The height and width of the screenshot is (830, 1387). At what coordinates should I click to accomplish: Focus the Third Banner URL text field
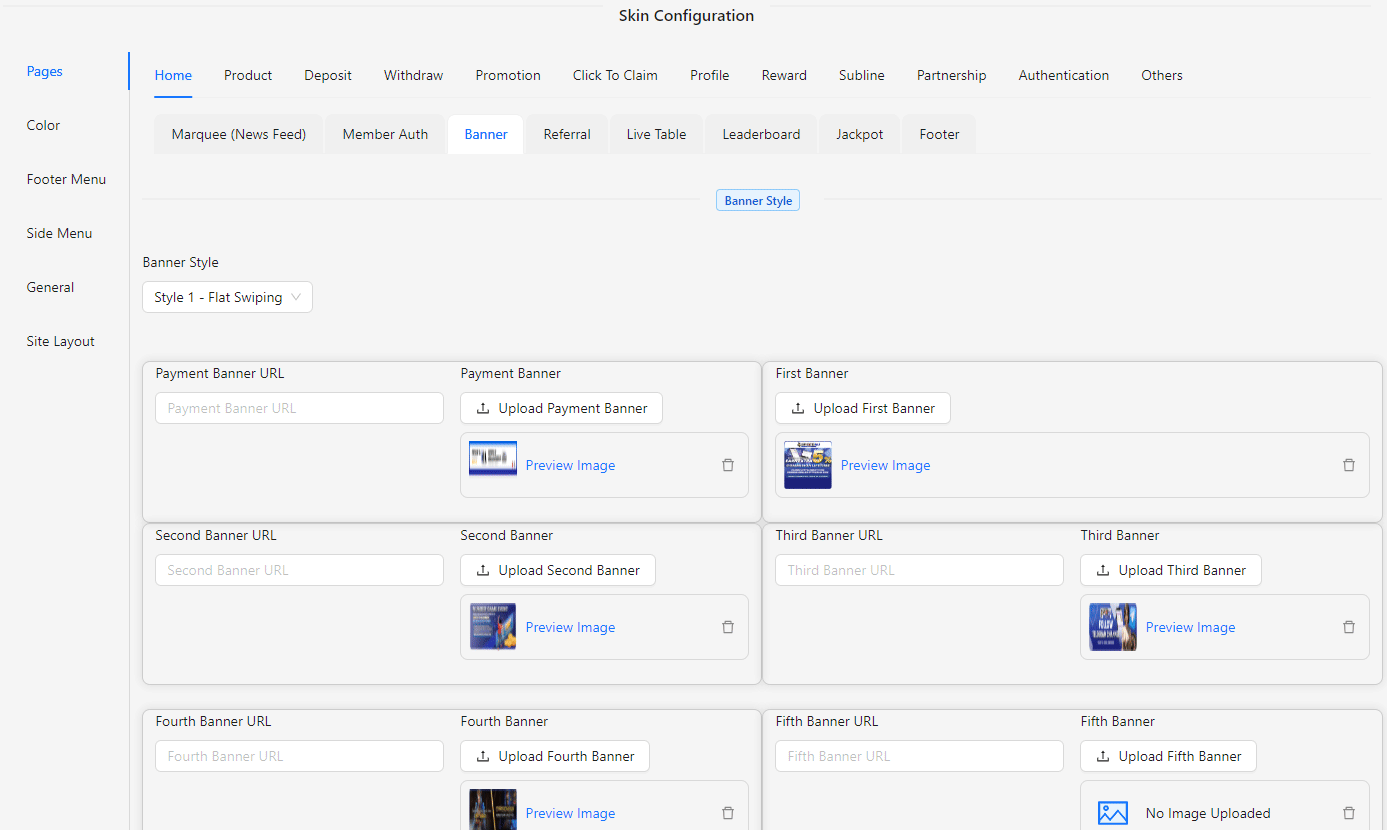(919, 570)
